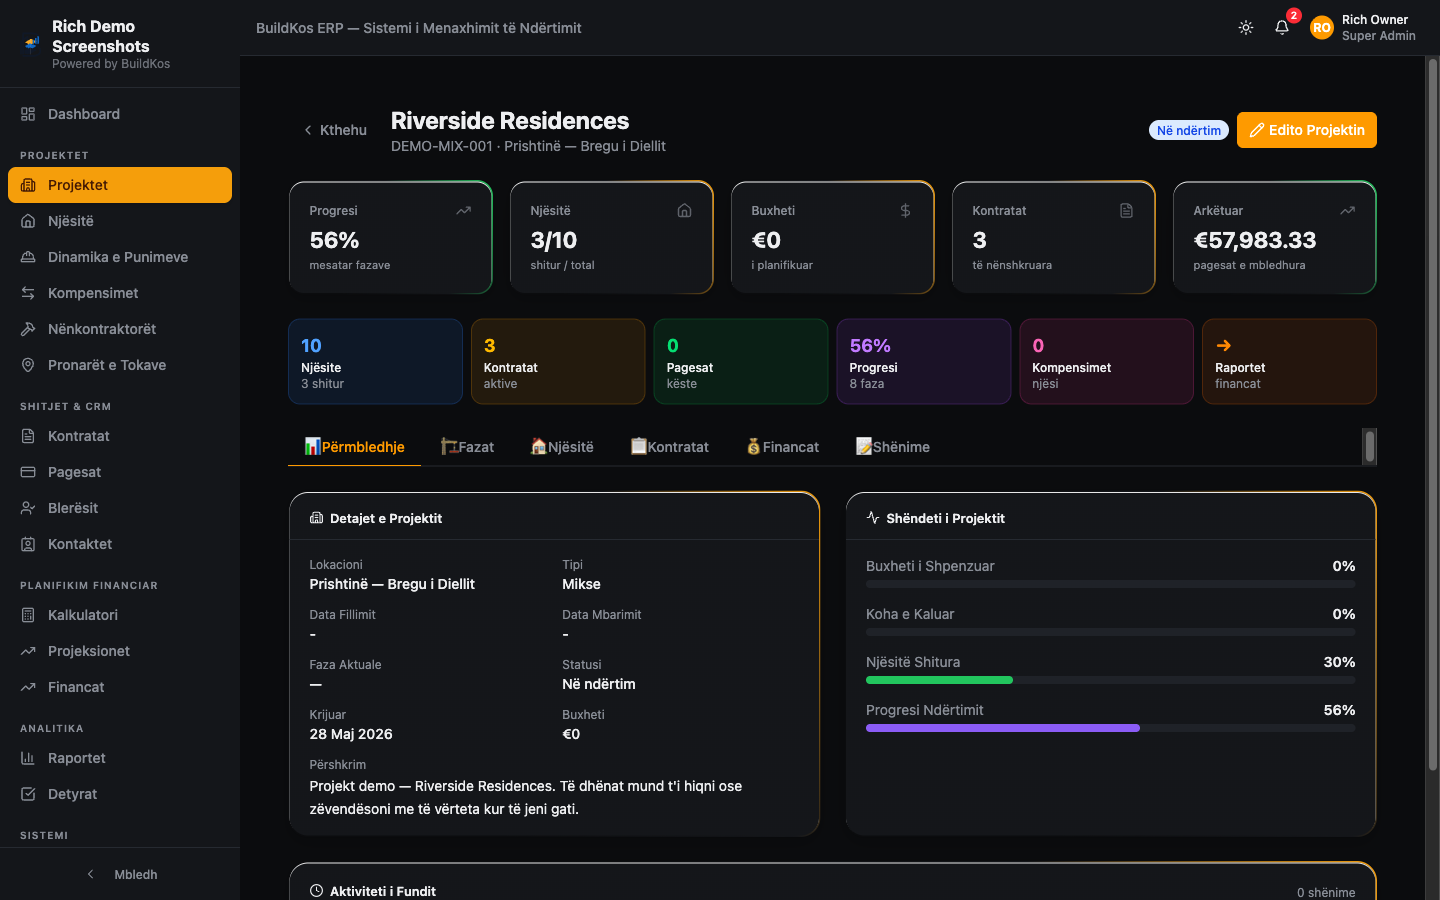The height and width of the screenshot is (900, 1440).
Task: Click the BuildKos logo in the sidebar
Action: (x=32, y=44)
